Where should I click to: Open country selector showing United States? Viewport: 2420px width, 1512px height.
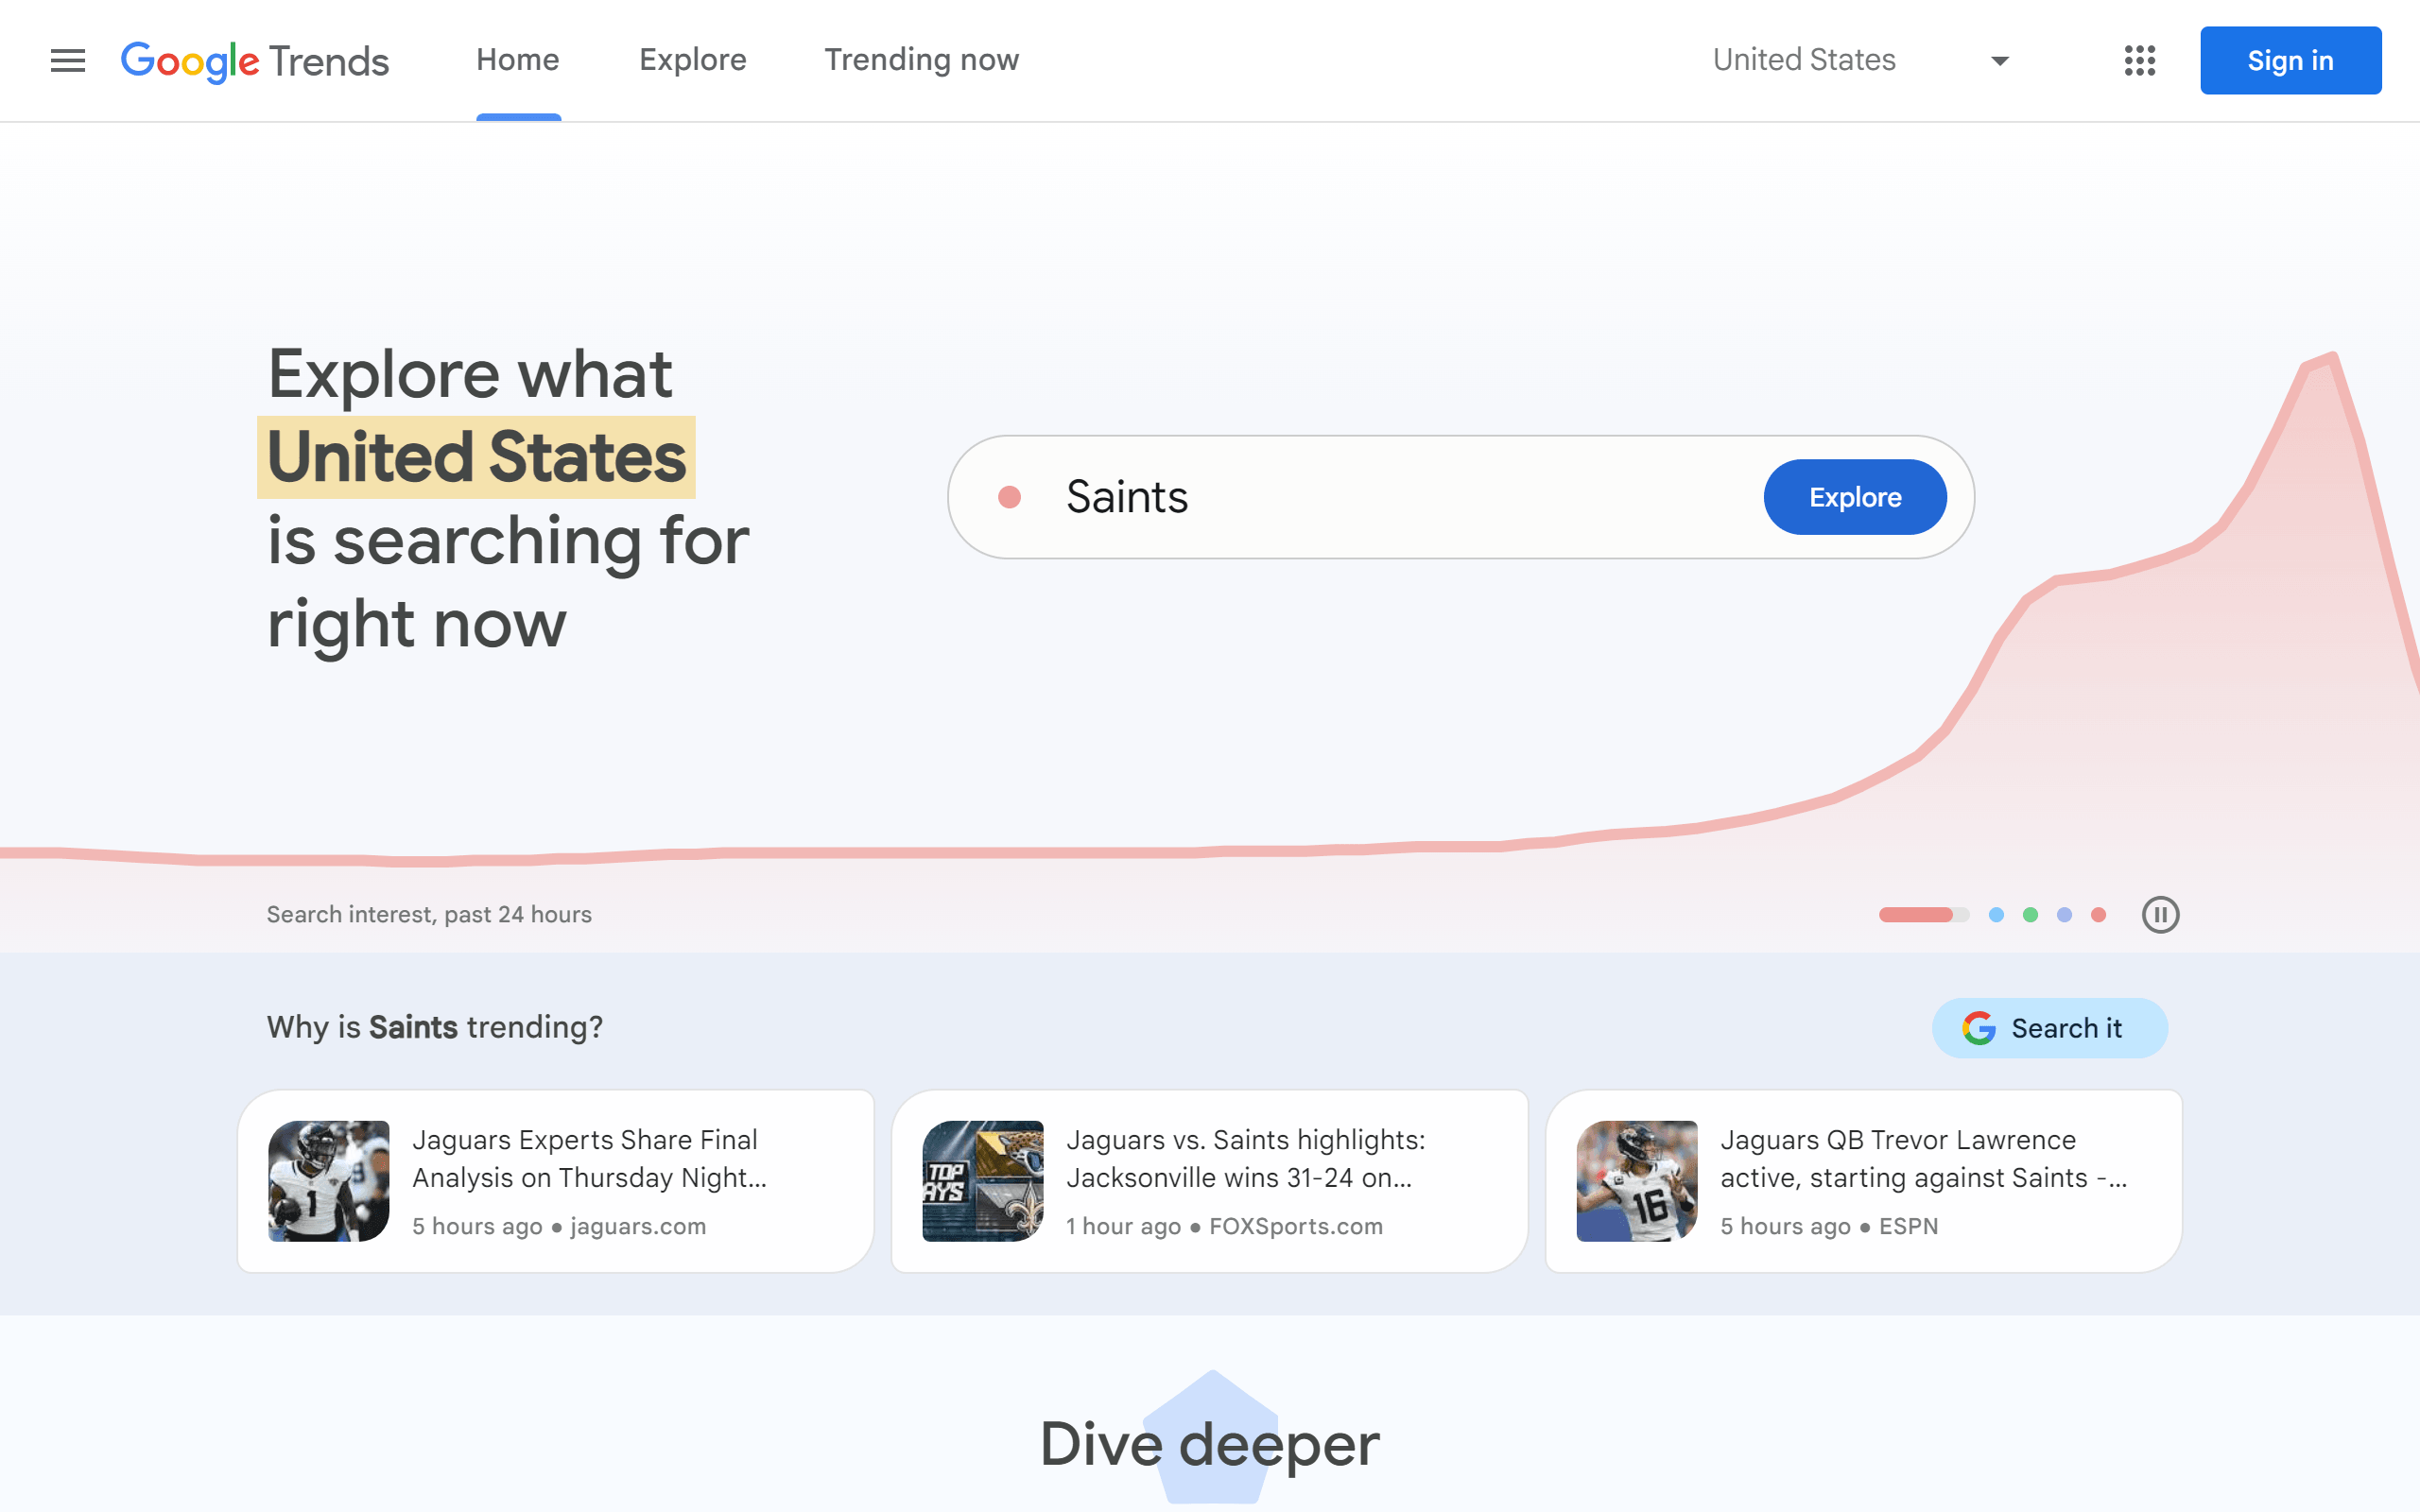1804,60
